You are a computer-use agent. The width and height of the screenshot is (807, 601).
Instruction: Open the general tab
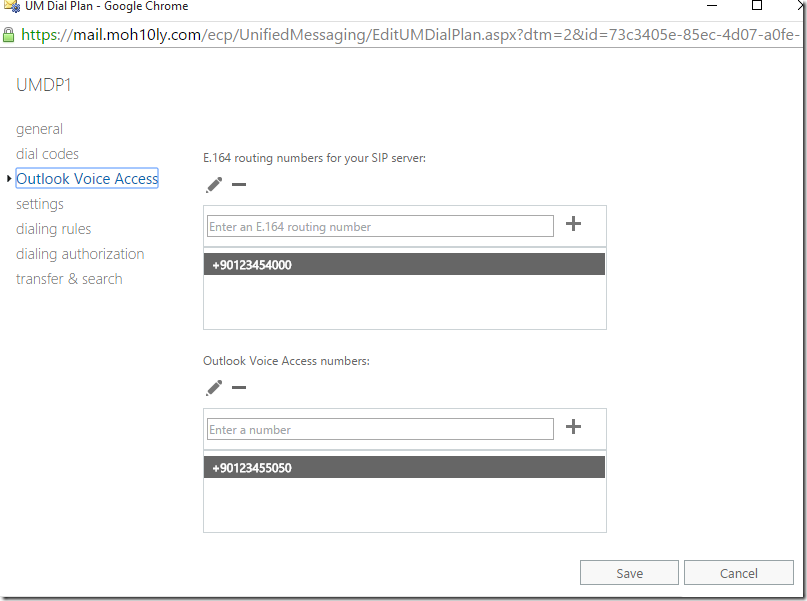point(40,129)
